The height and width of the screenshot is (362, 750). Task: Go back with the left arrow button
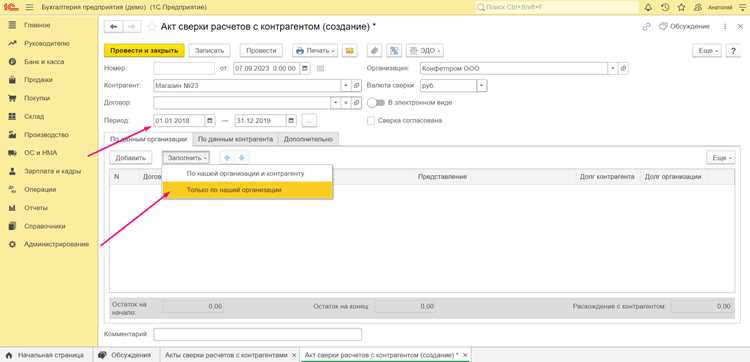114,27
